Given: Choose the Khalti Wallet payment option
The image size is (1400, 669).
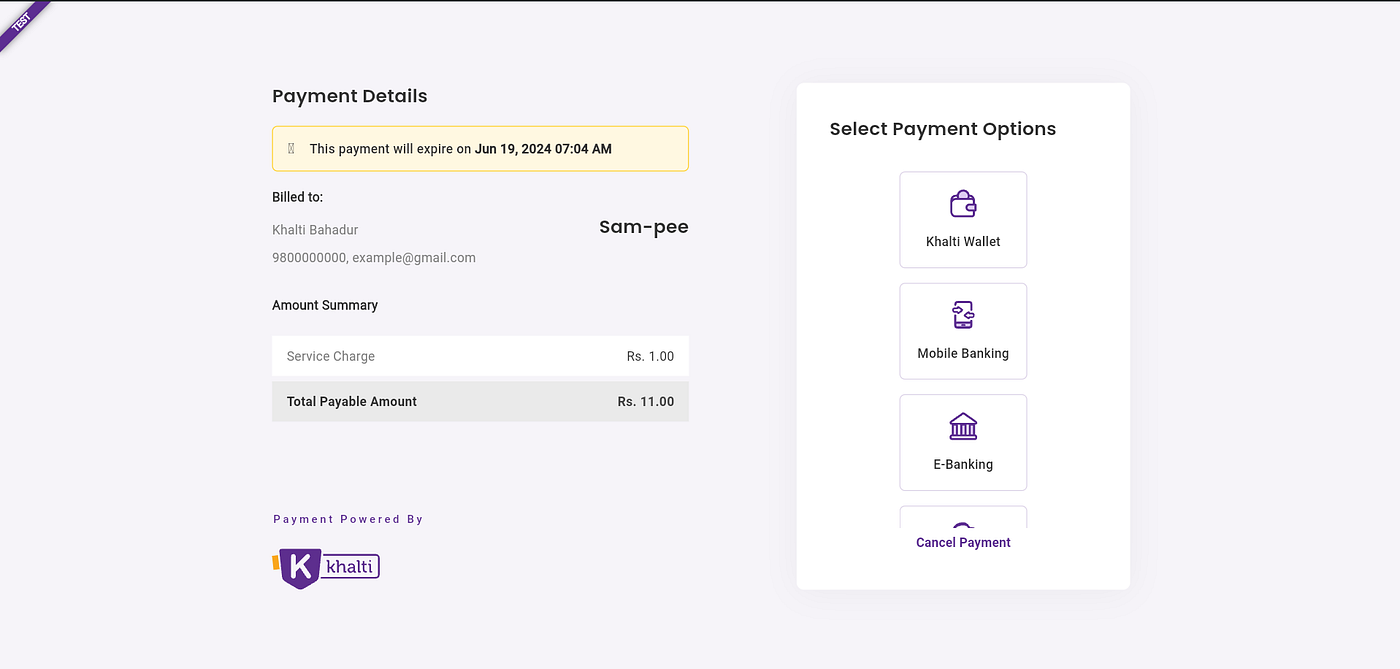Looking at the screenshot, I should [963, 220].
